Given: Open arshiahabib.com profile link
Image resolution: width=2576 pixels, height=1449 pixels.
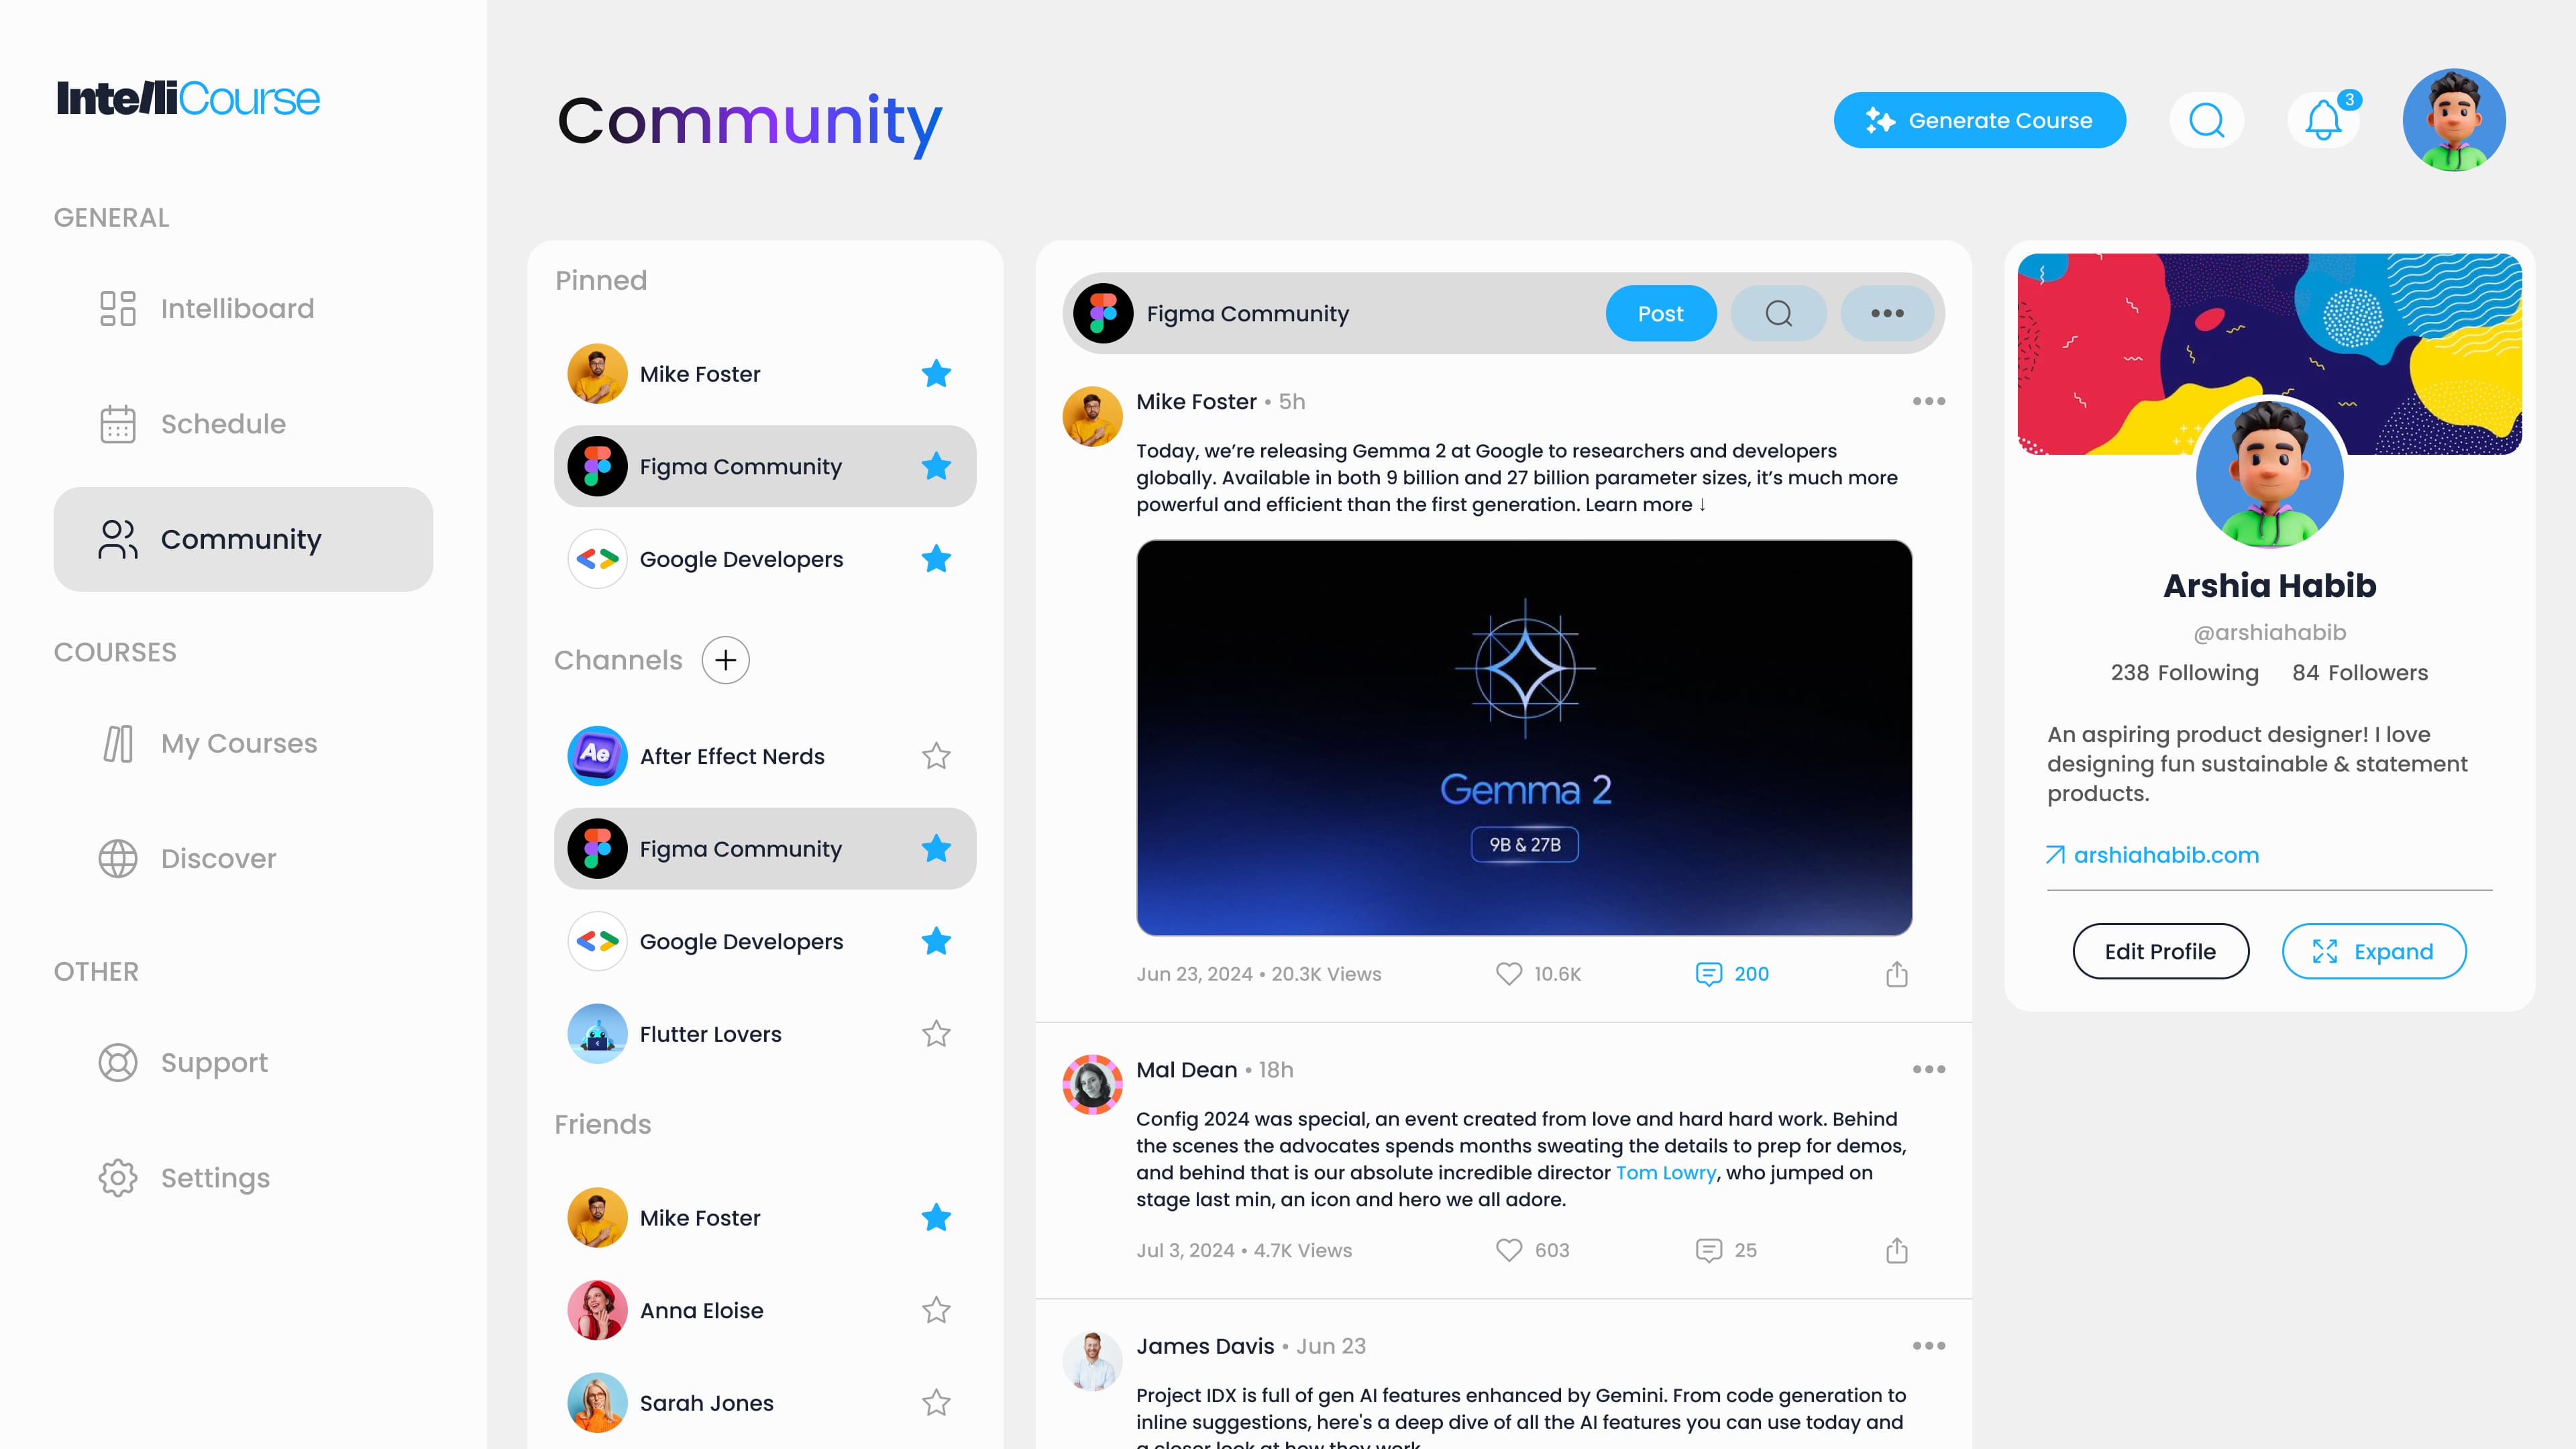Looking at the screenshot, I should click(2165, 855).
